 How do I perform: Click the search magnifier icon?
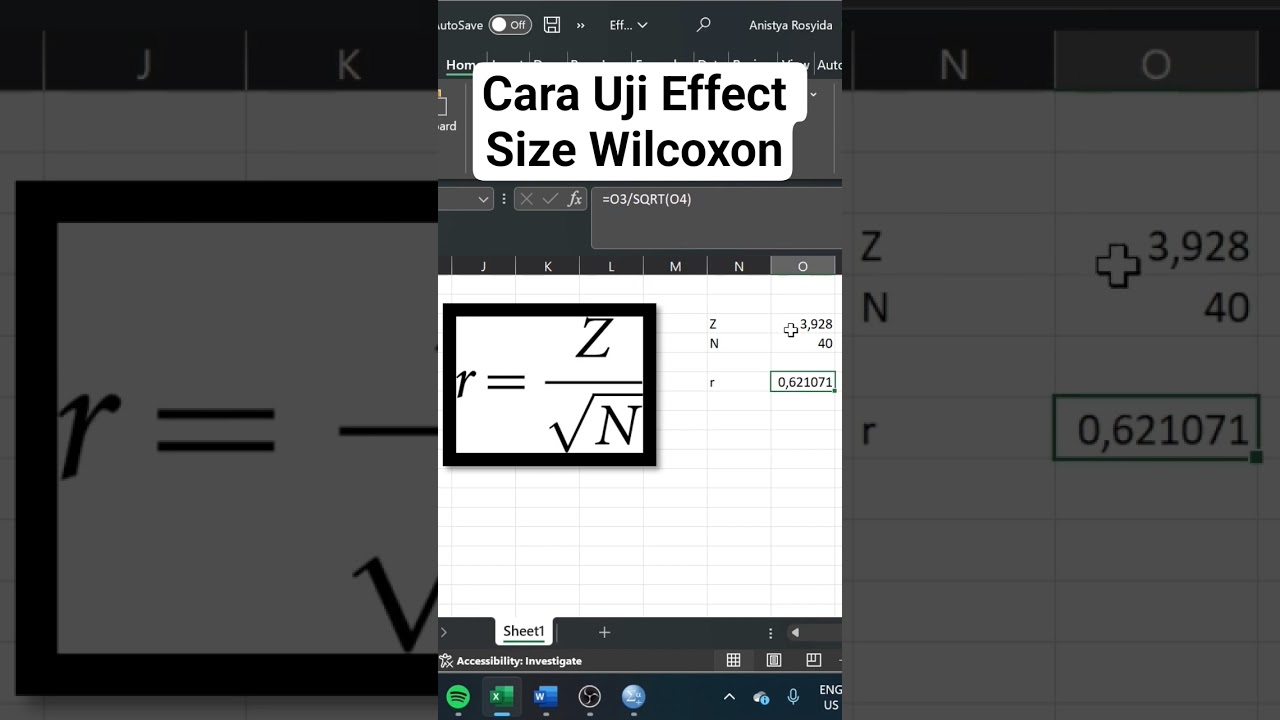(704, 25)
